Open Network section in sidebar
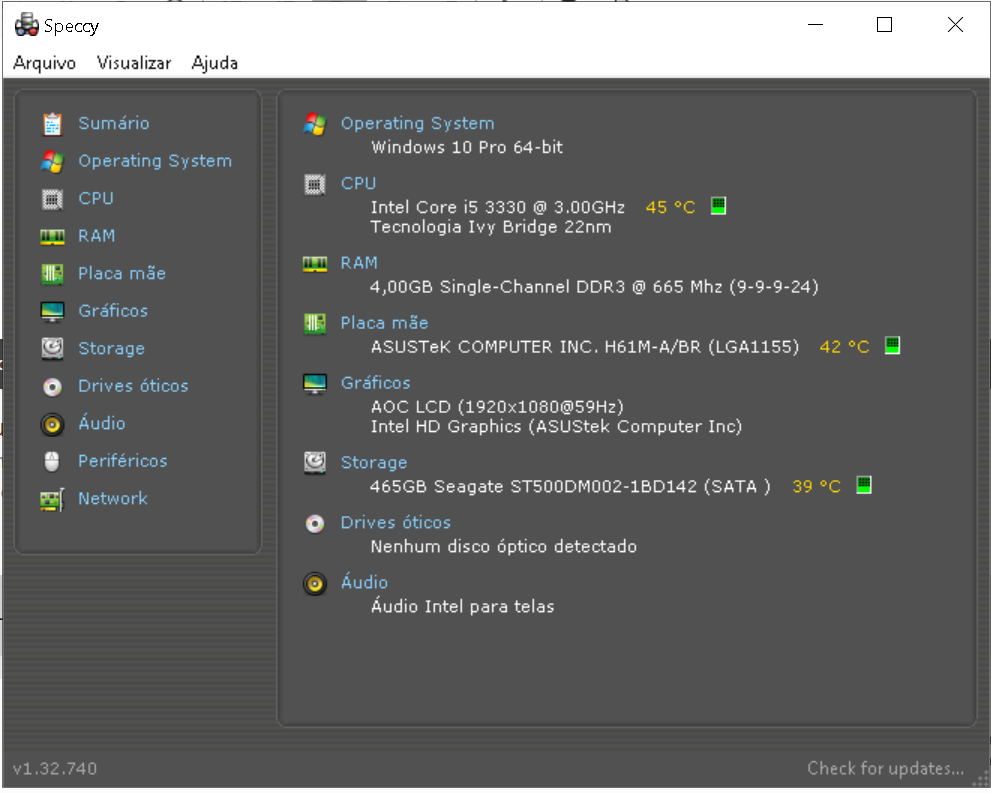991x793 pixels. [x=112, y=499]
